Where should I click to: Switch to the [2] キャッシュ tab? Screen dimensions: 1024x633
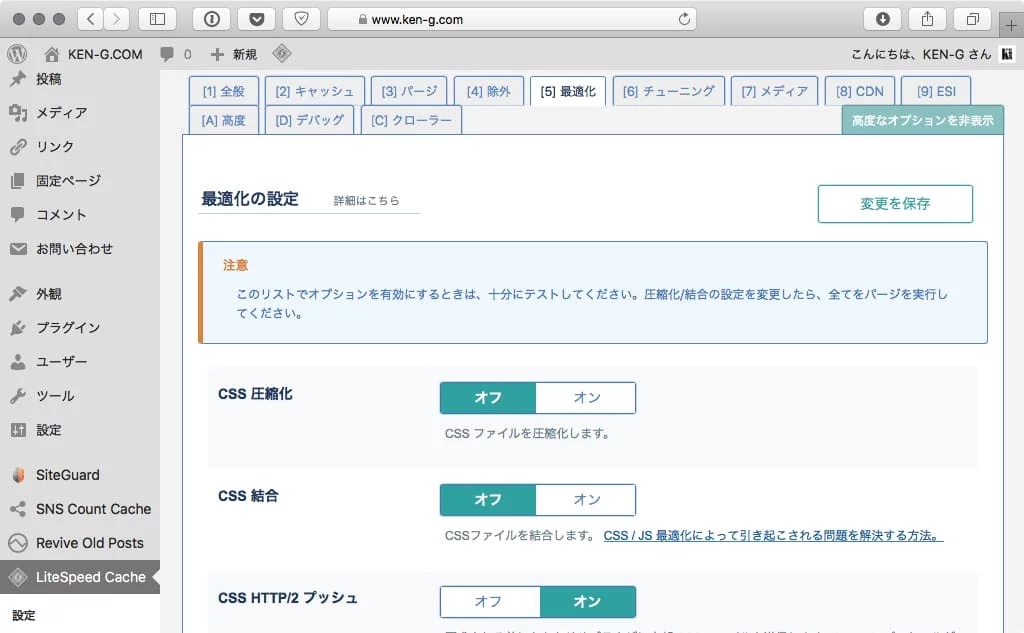pyautogui.click(x=315, y=91)
